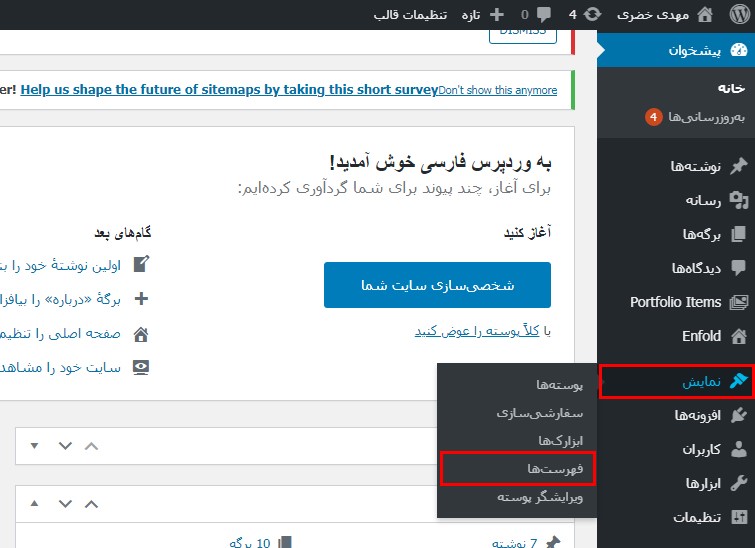Viewport: 755px width, 548px height.
Task: Click کلاً پوسته را عوض کنید link
Action: pyautogui.click(x=477, y=331)
